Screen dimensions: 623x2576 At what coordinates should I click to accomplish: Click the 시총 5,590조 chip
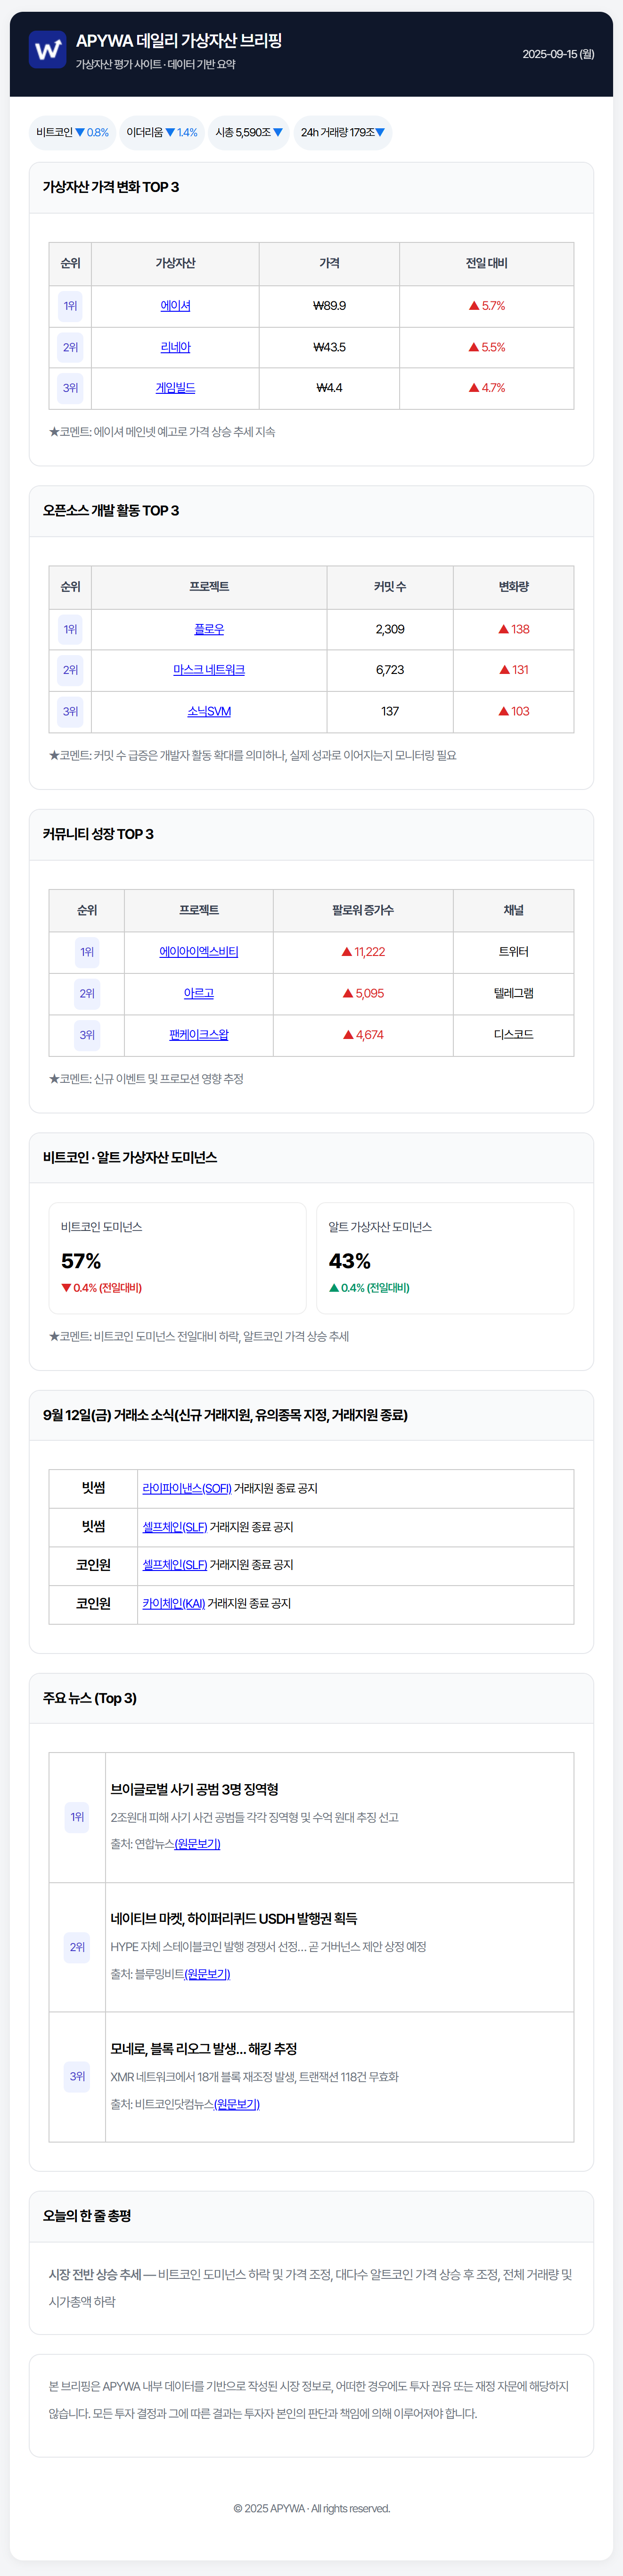(x=249, y=132)
